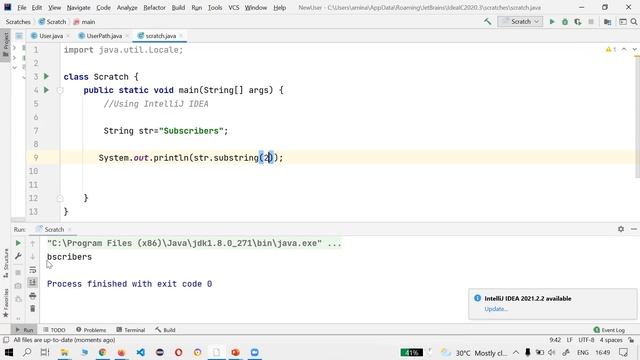The height and width of the screenshot is (360, 640).
Task: Open Visual Studio Code from the taskbar
Action: pyautogui.click(x=140, y=352)
